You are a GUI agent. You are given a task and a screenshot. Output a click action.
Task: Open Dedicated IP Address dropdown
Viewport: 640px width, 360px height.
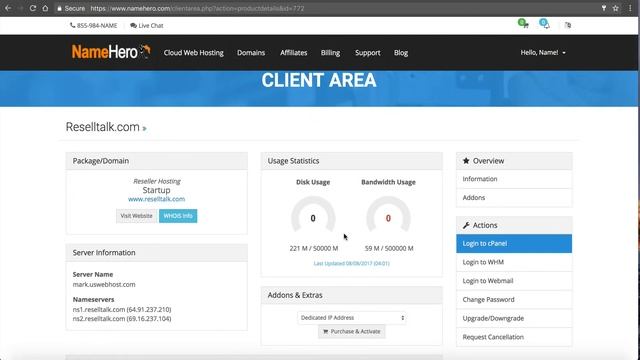tap(351, 318)
